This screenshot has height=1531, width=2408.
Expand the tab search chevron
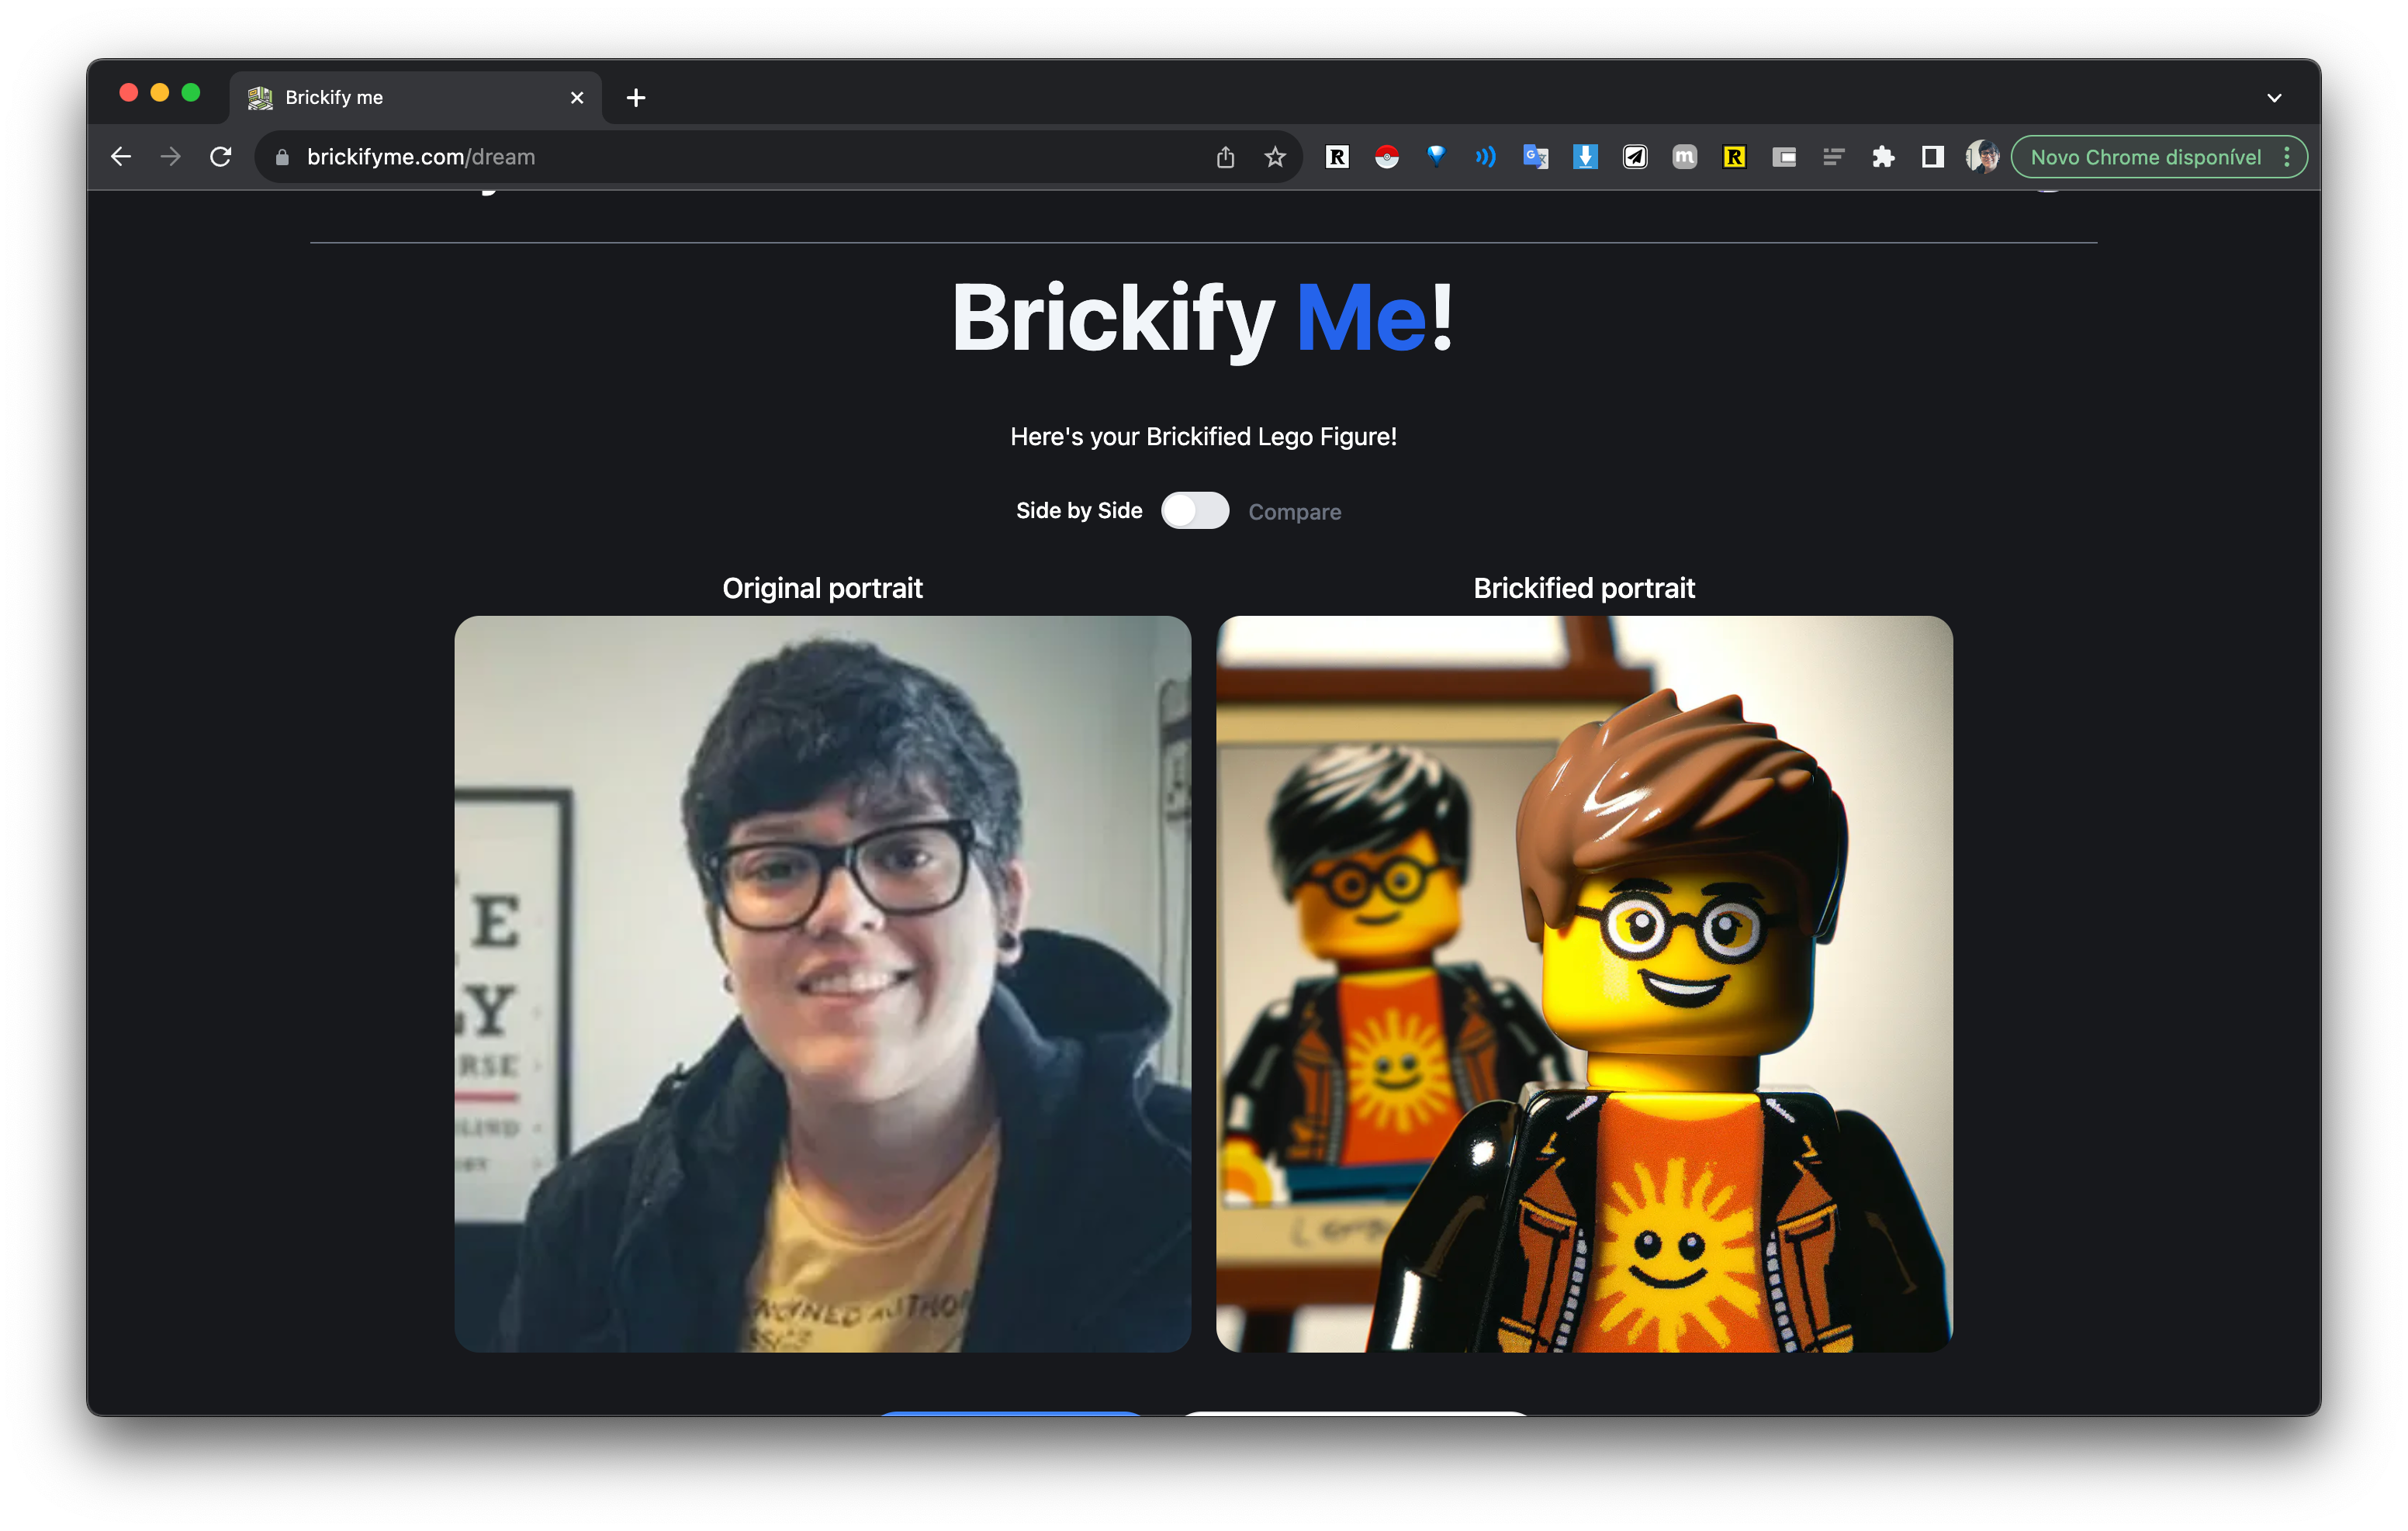(x=2274, y=98)
